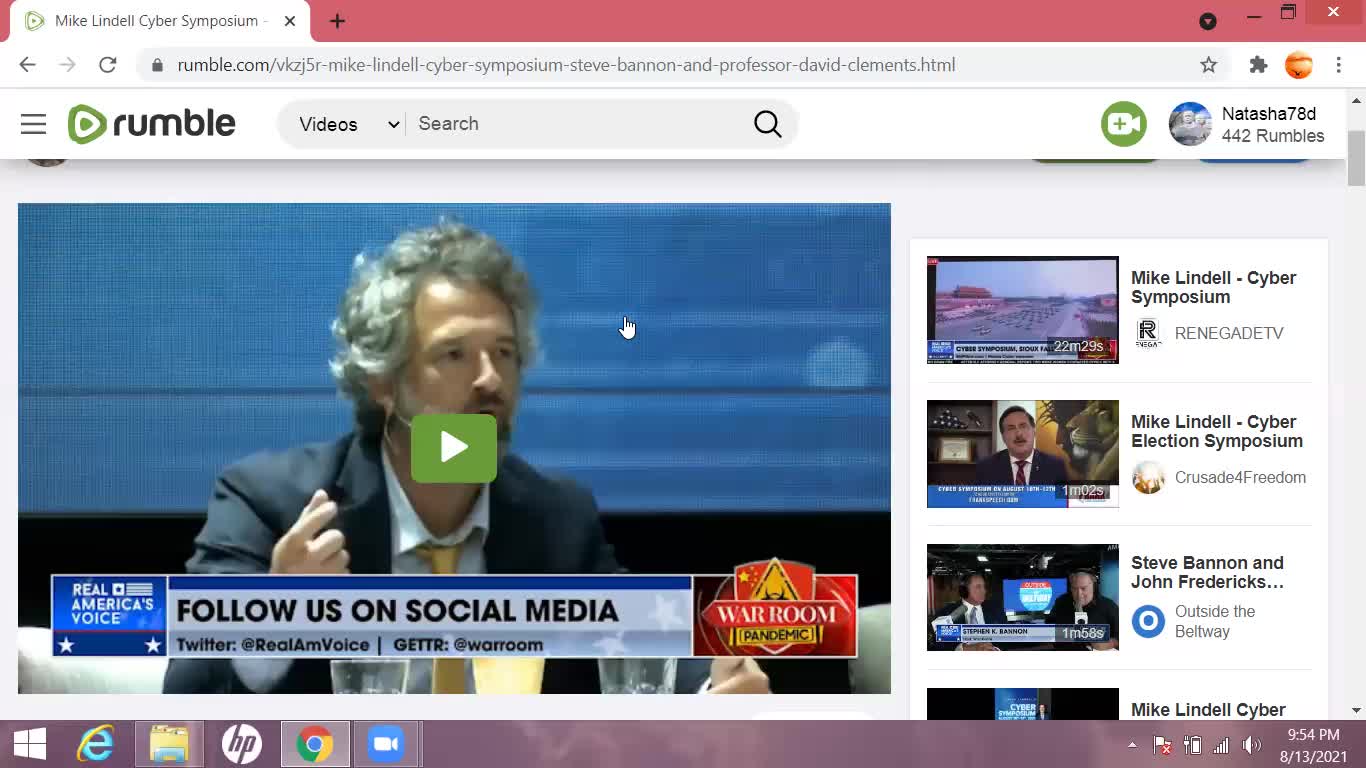The image size is (1366, 768).
Task: Click page scrollbar up arrow
Action: [1356, 100]
